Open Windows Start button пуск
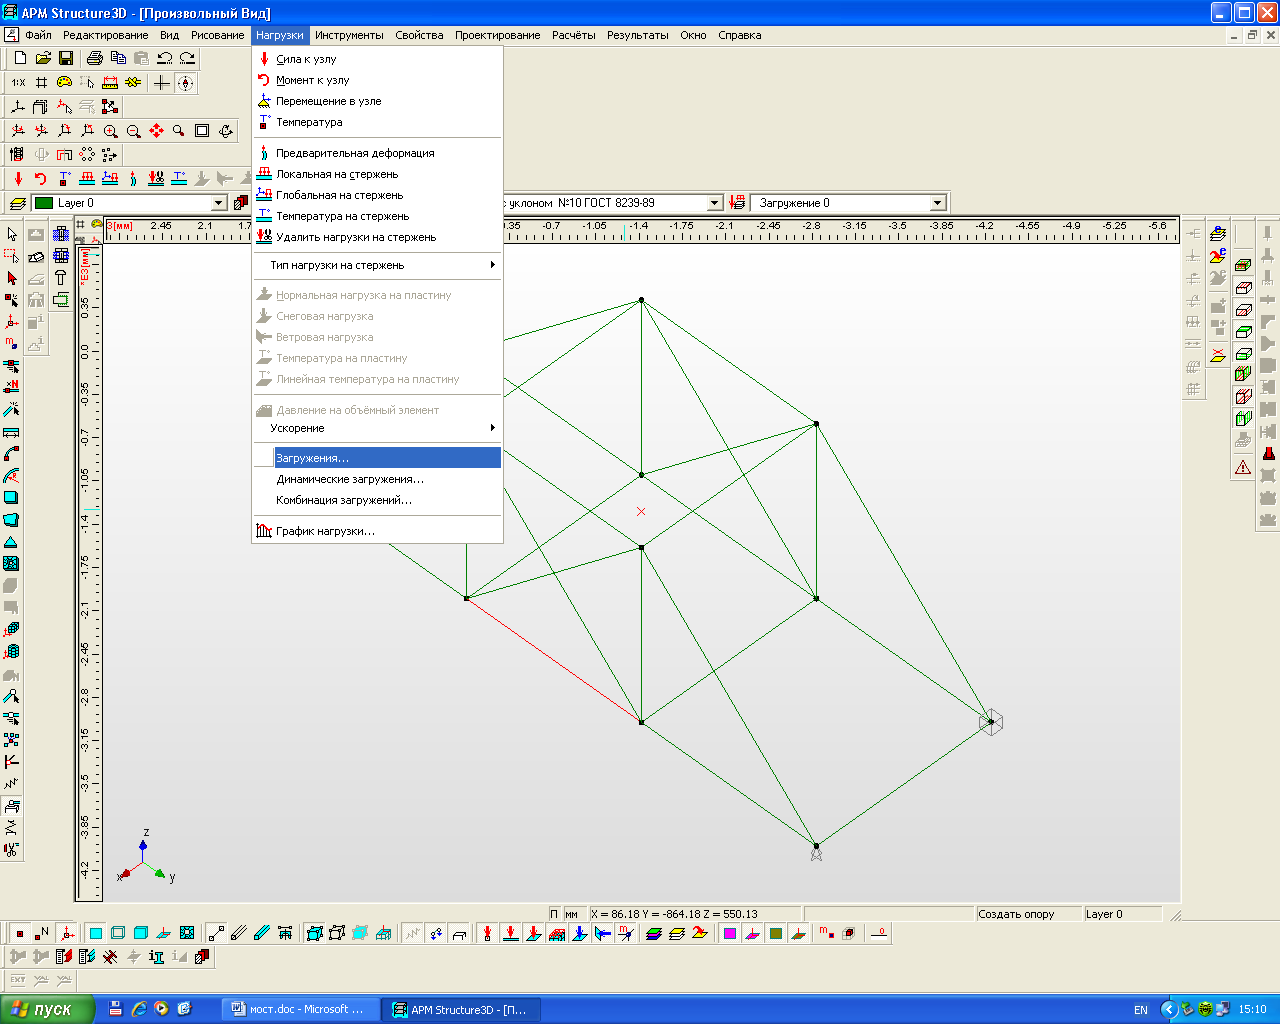The image size is (1280, 1024). point(47,1009)
